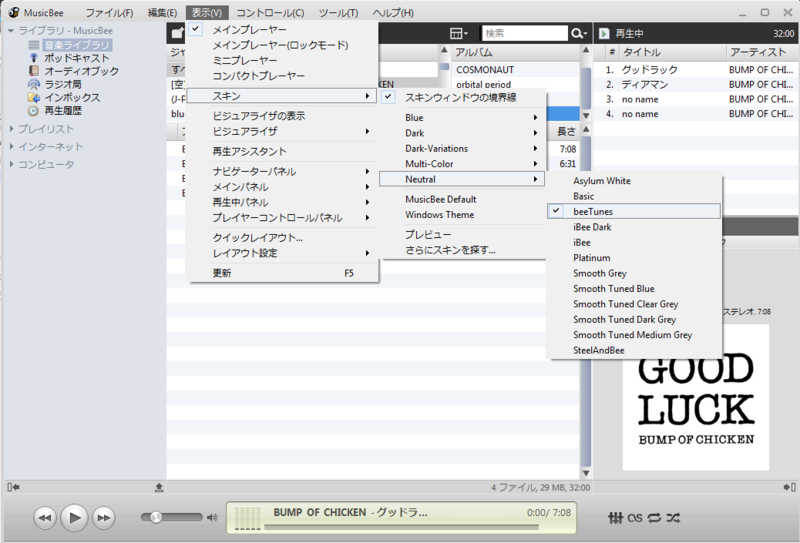Open the コントロール(C) menu
Image resolution: width=800 pixels, height=543 pixels.
[270, 13]
